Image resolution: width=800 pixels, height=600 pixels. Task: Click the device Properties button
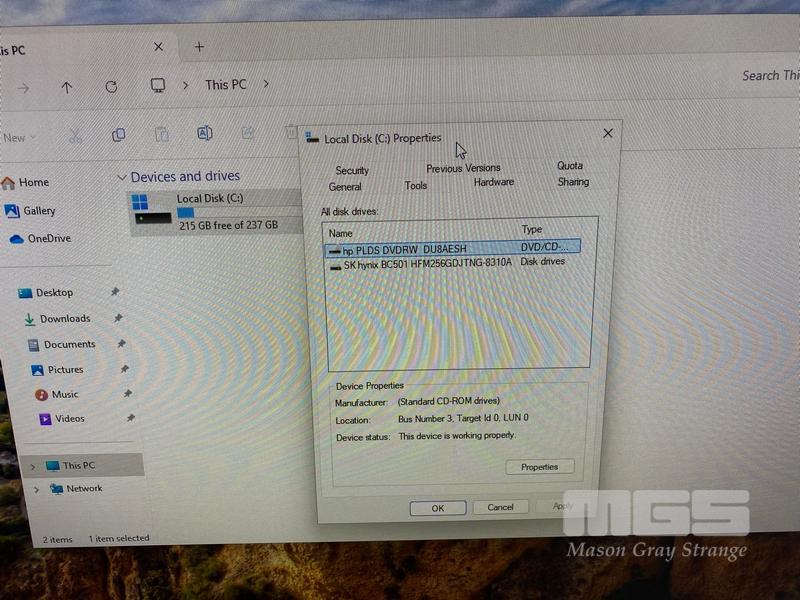[x=539, y=467]
